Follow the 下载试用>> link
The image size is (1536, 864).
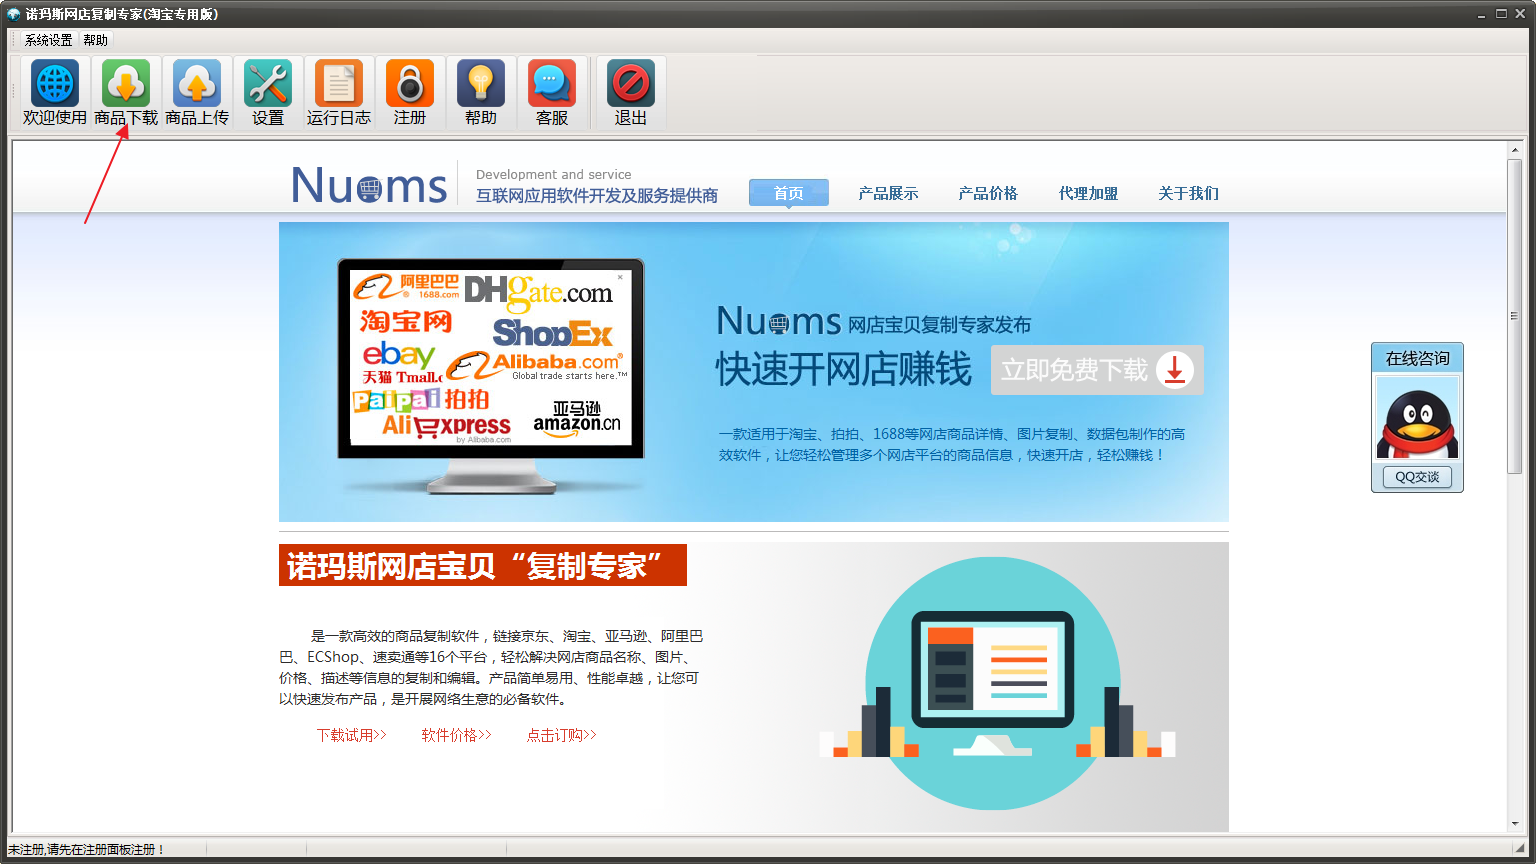click(351, 735)
